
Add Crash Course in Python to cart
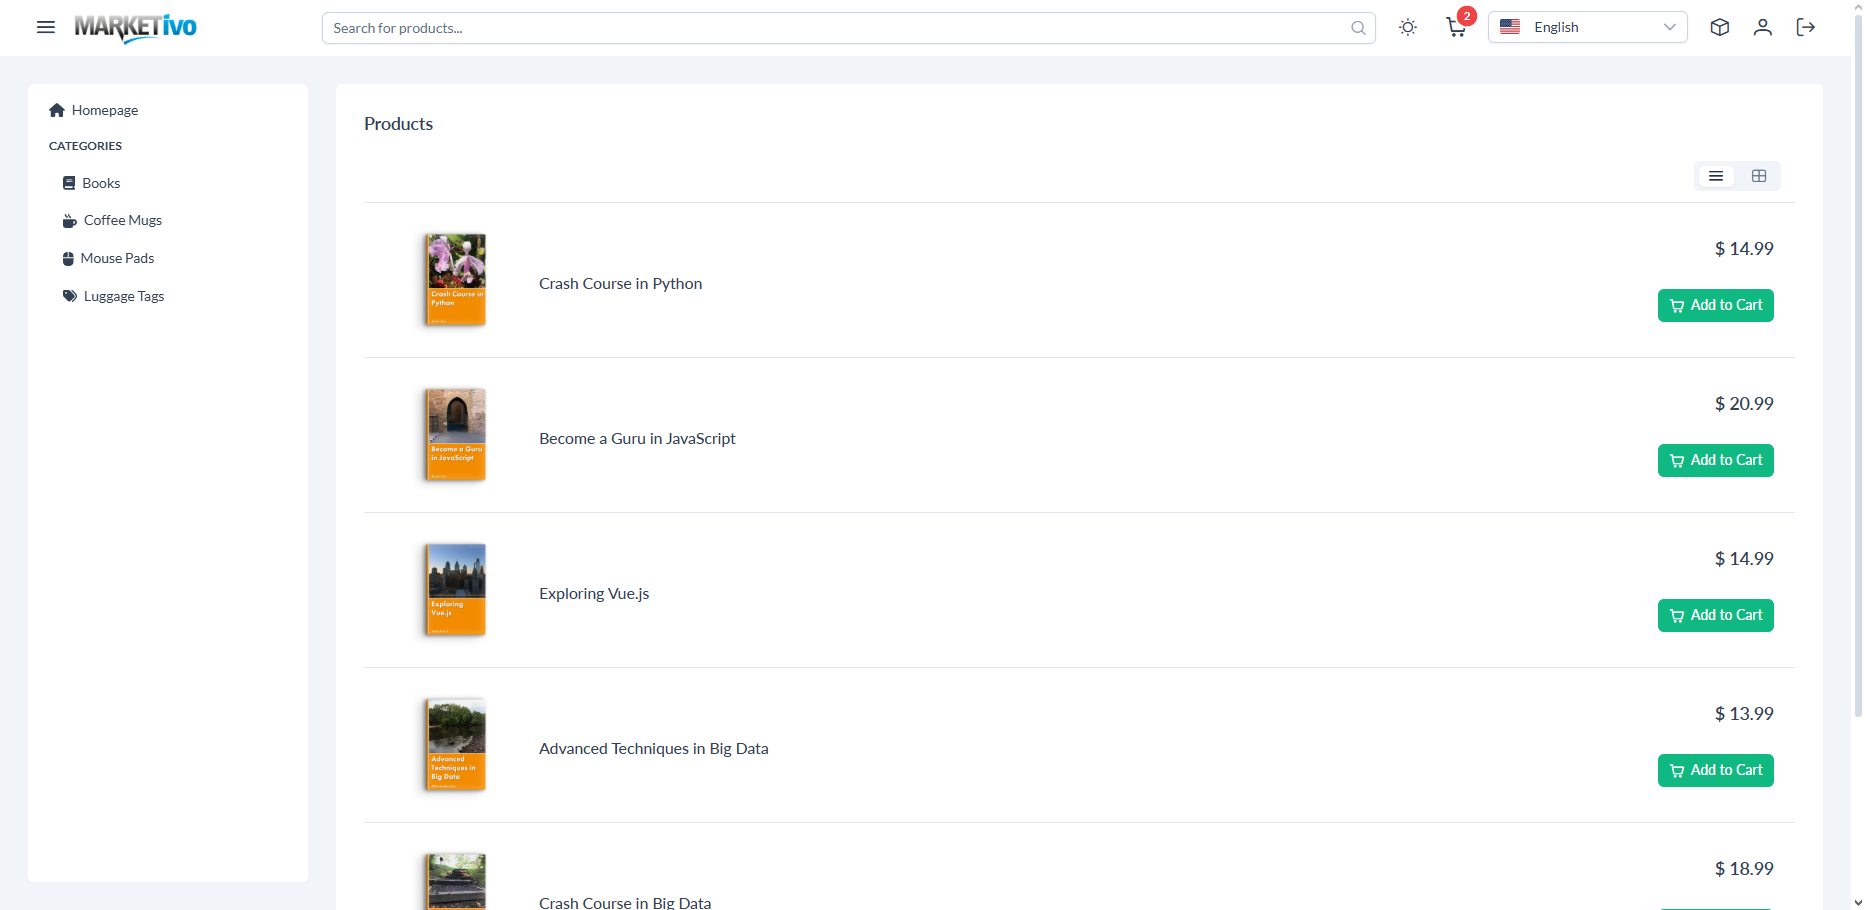[1716, 305]
